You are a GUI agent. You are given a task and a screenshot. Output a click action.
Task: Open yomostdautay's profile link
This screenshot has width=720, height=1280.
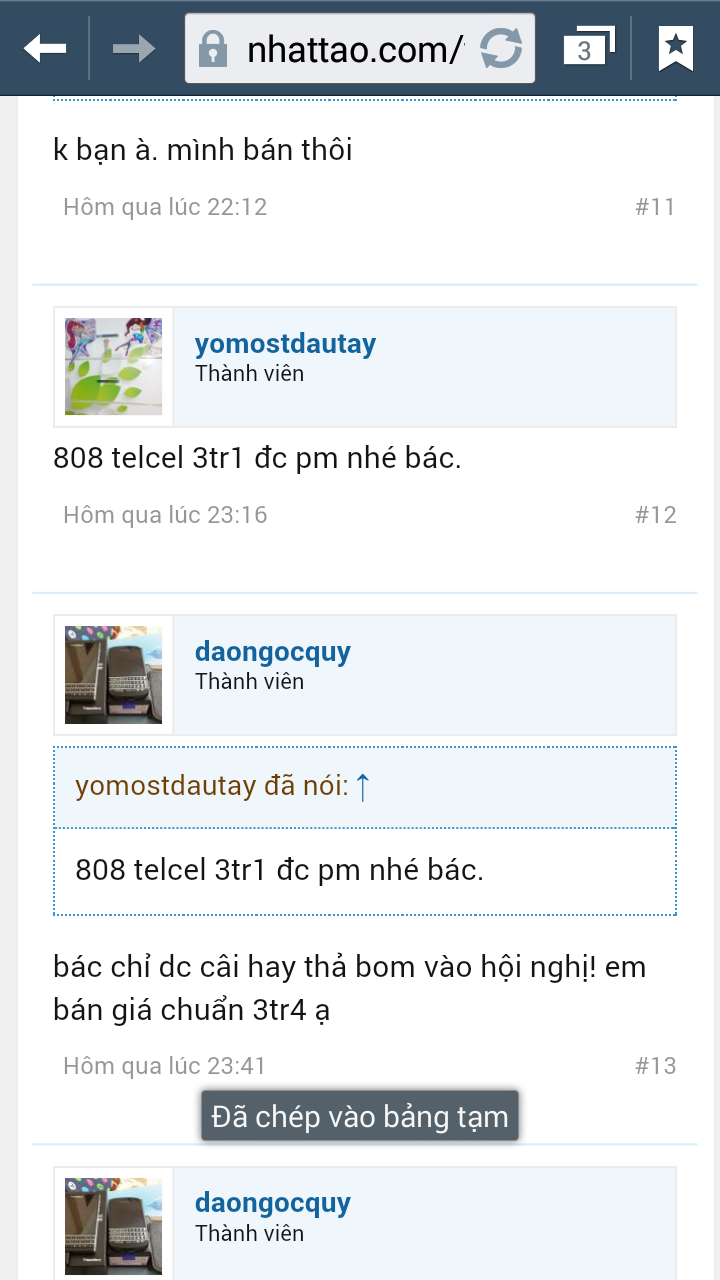(285, 344)
